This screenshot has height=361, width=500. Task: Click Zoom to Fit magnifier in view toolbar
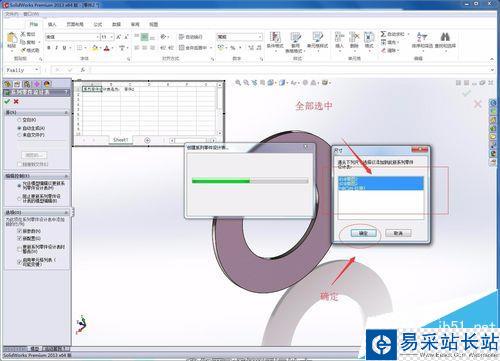point(238,82)
